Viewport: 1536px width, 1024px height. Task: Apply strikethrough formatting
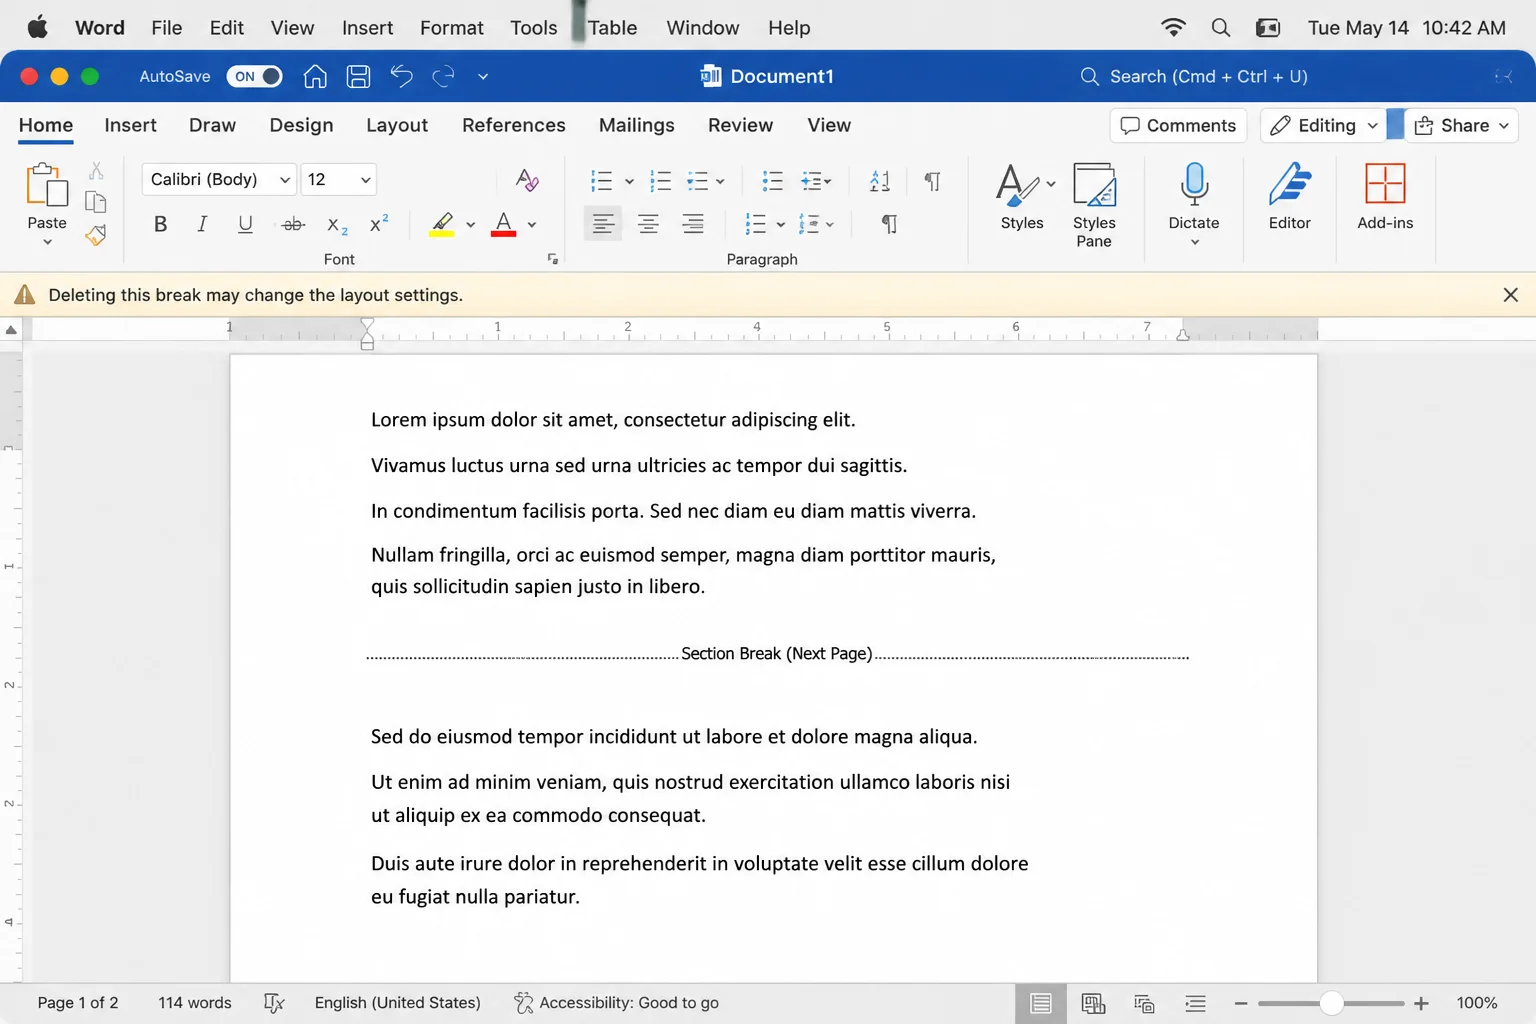point(293,224)
